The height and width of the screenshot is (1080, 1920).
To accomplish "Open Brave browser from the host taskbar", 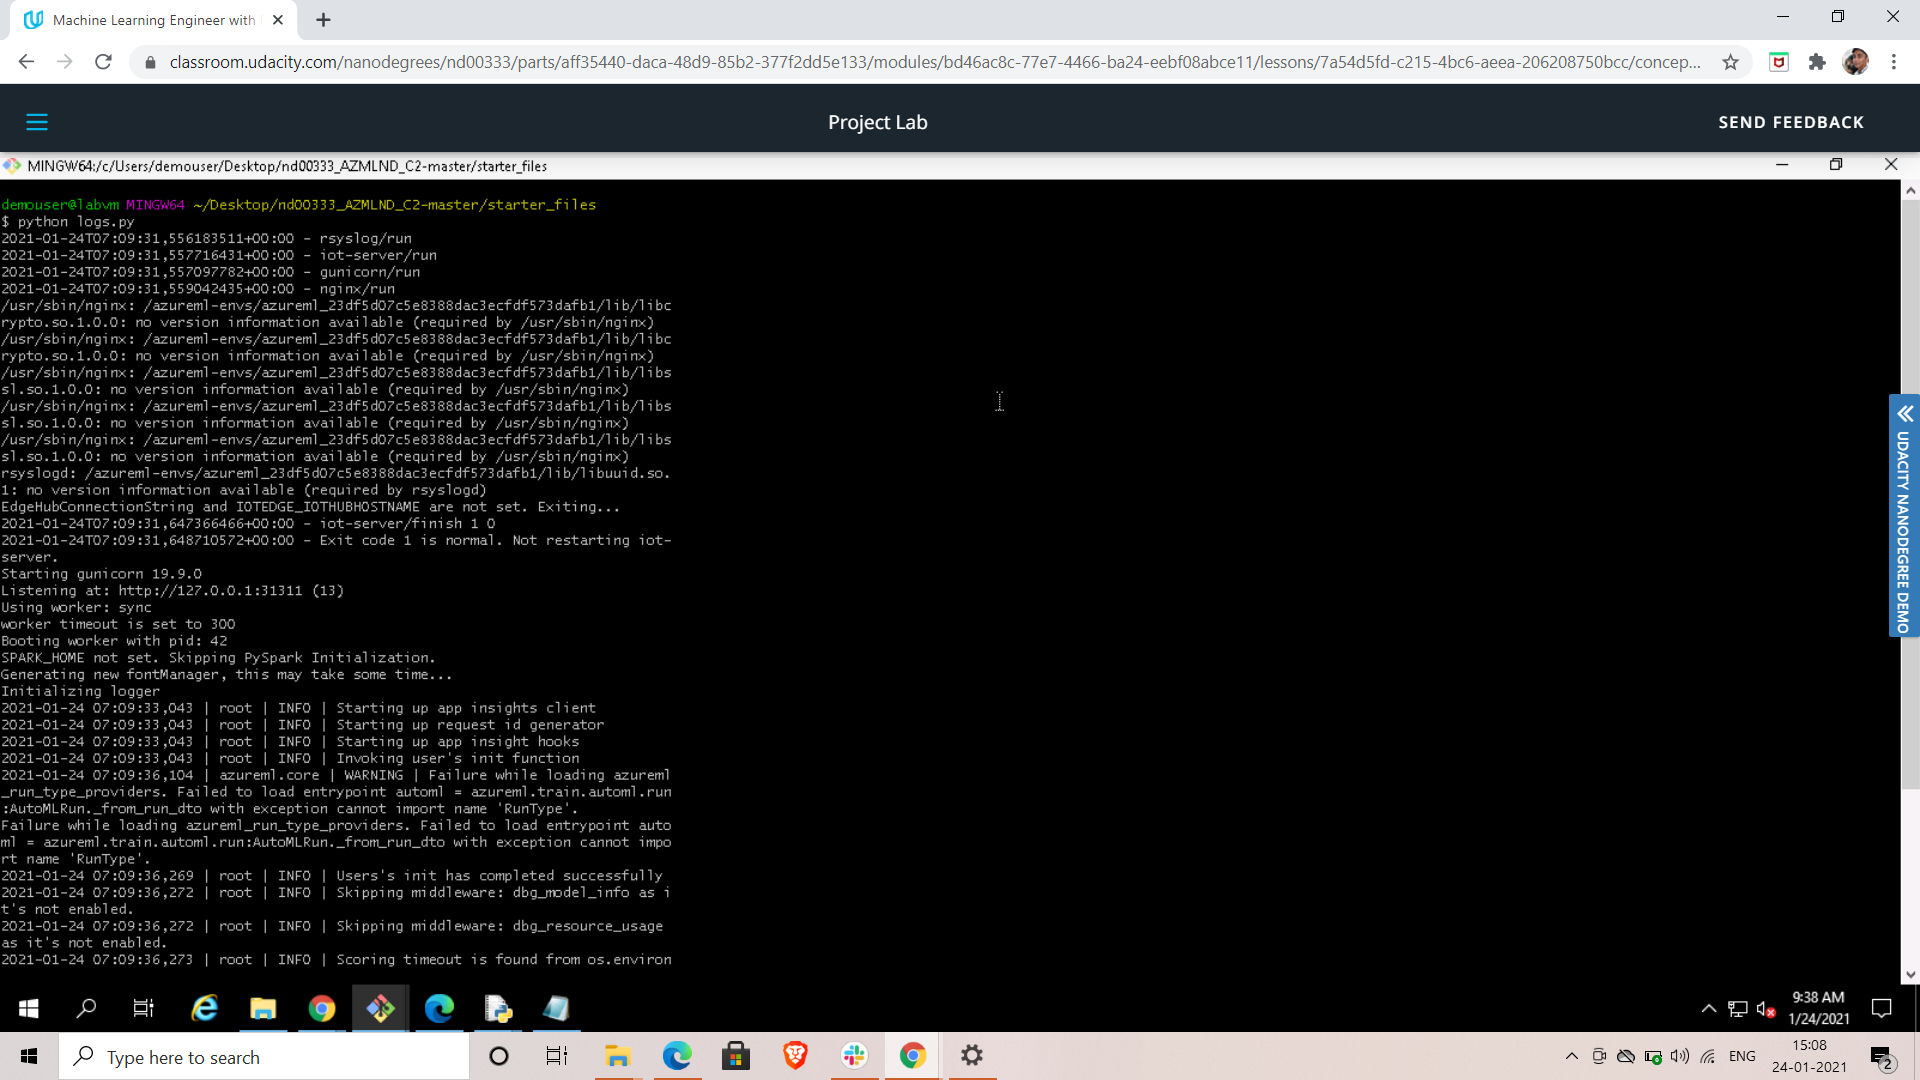I will pos(795,1056).
